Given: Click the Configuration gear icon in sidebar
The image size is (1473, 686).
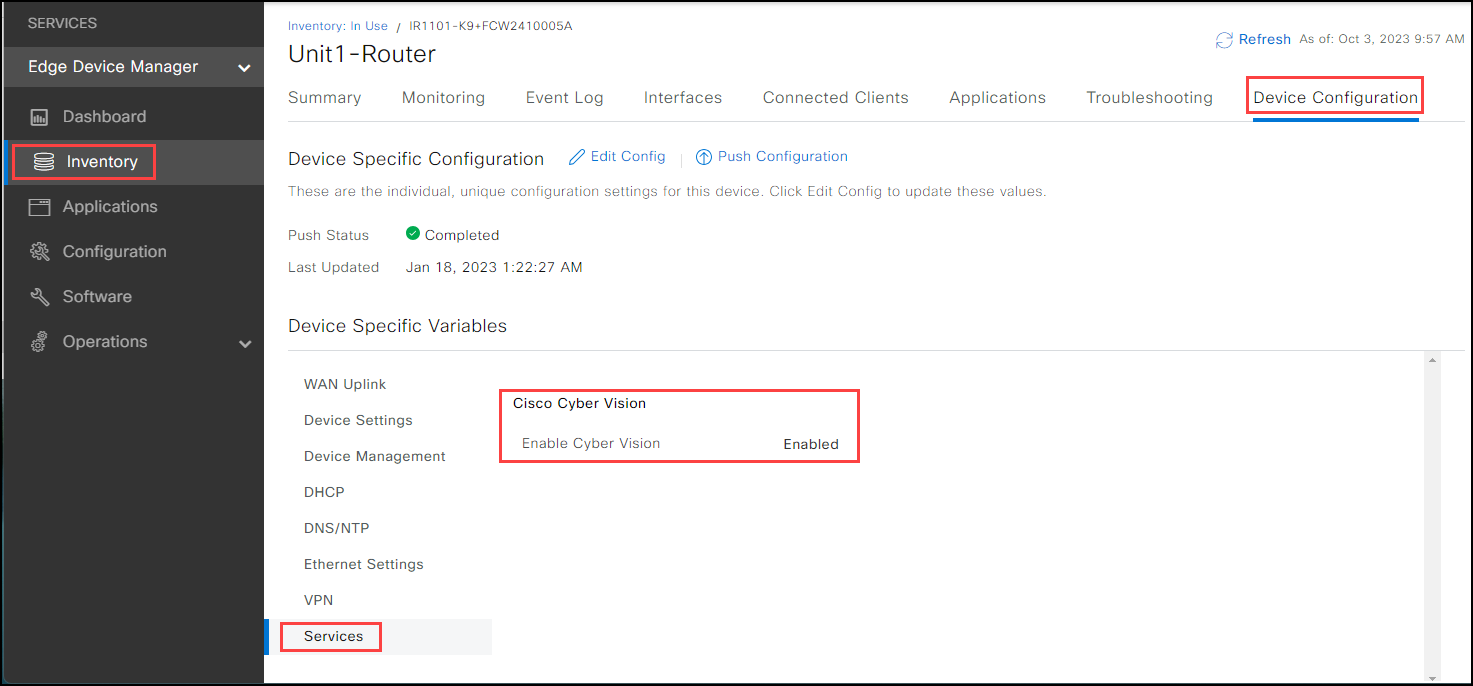Looking at the screenshot, I should pyautogui.click(x=39, y=252).
